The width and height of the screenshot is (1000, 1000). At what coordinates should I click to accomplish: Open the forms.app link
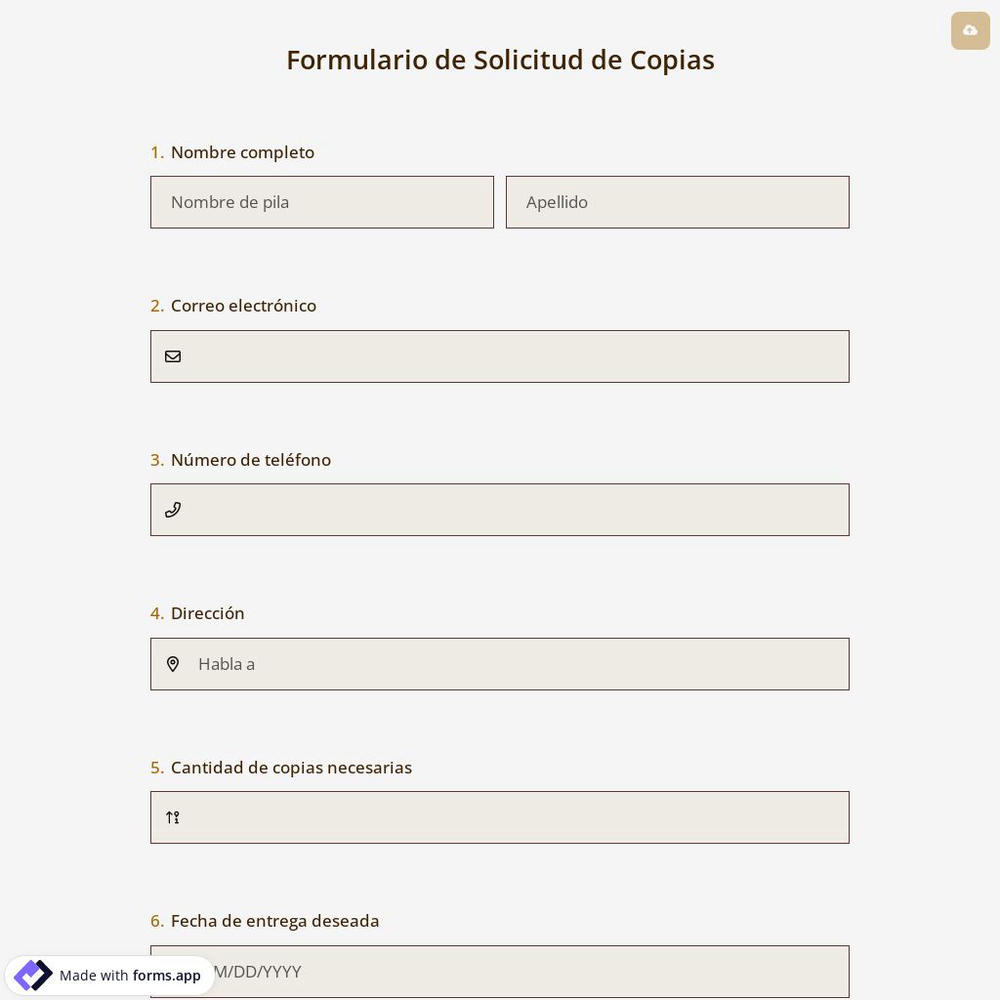click(x=166, y=976)
